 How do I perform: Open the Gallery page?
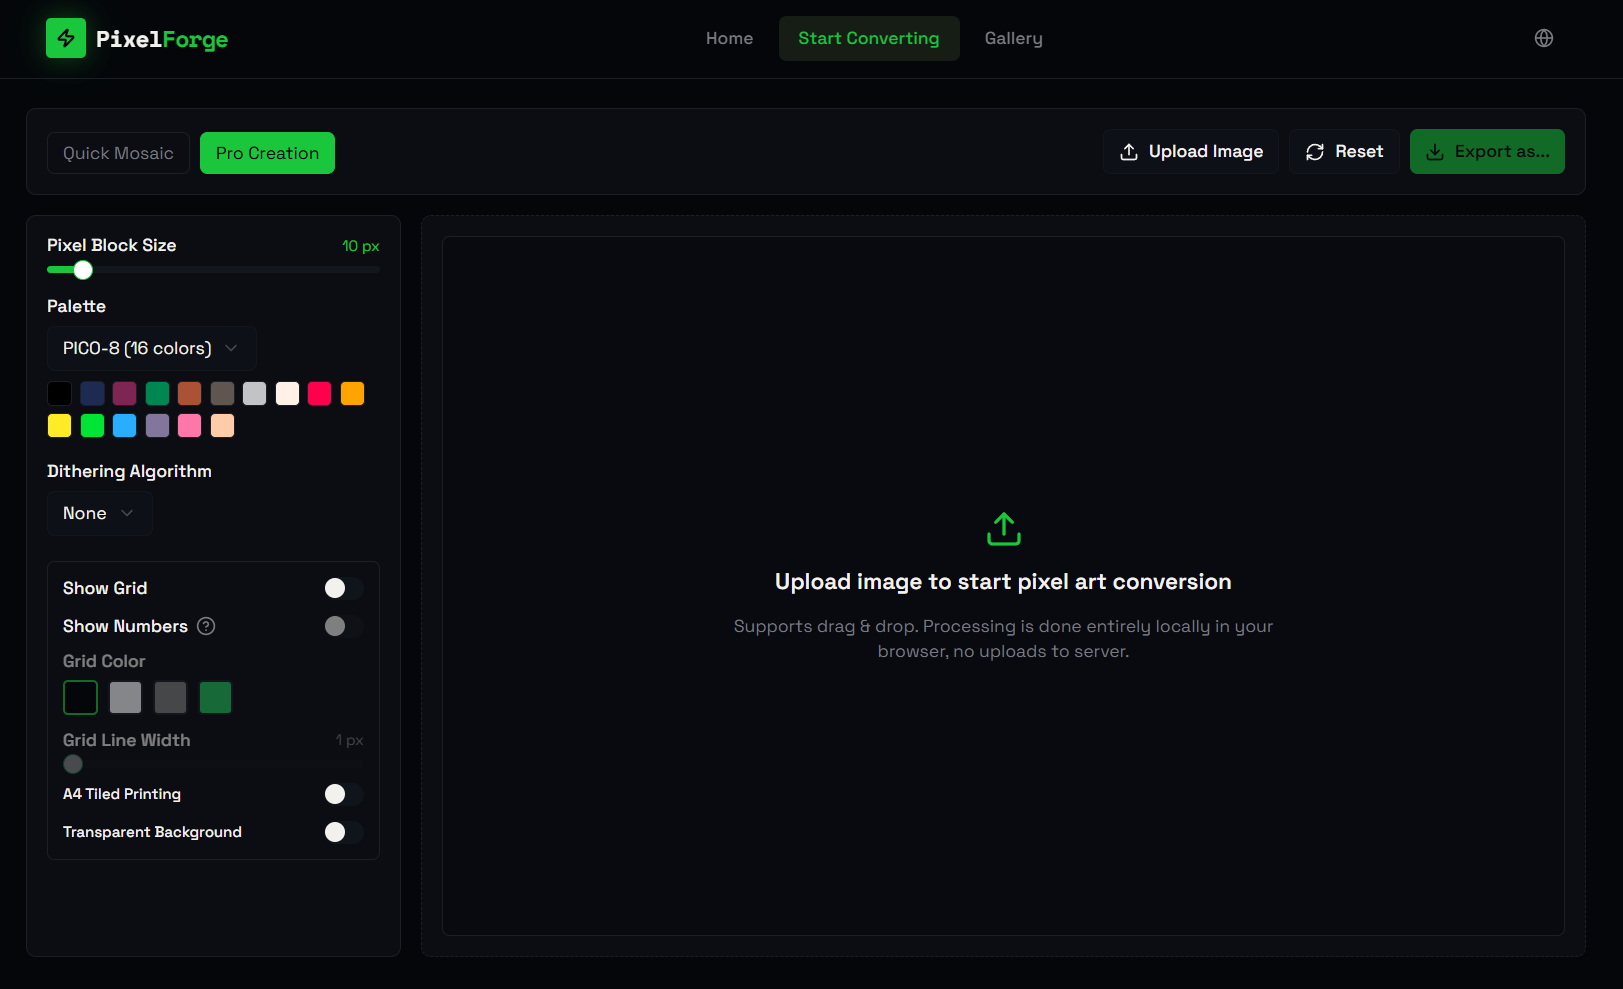click(1014, 38)
